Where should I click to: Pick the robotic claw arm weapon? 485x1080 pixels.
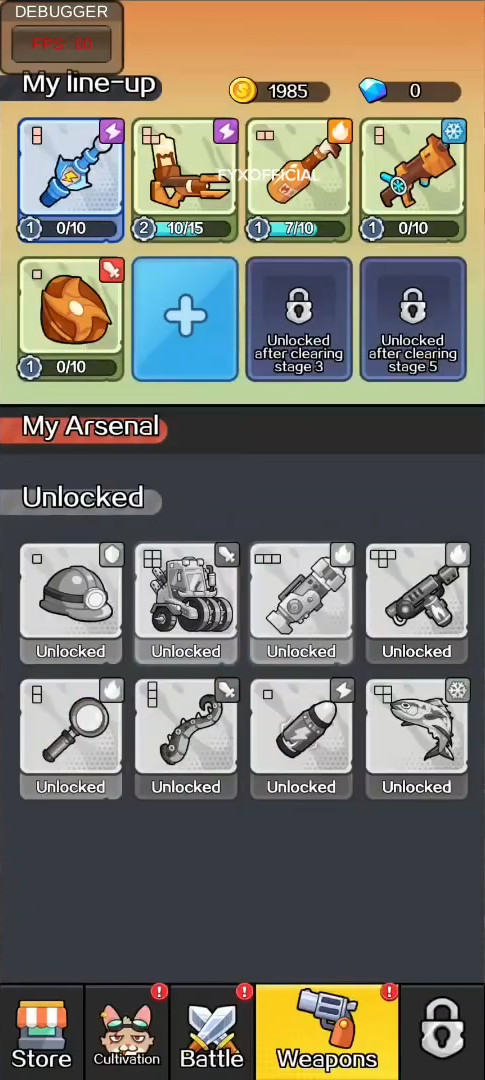185,180
